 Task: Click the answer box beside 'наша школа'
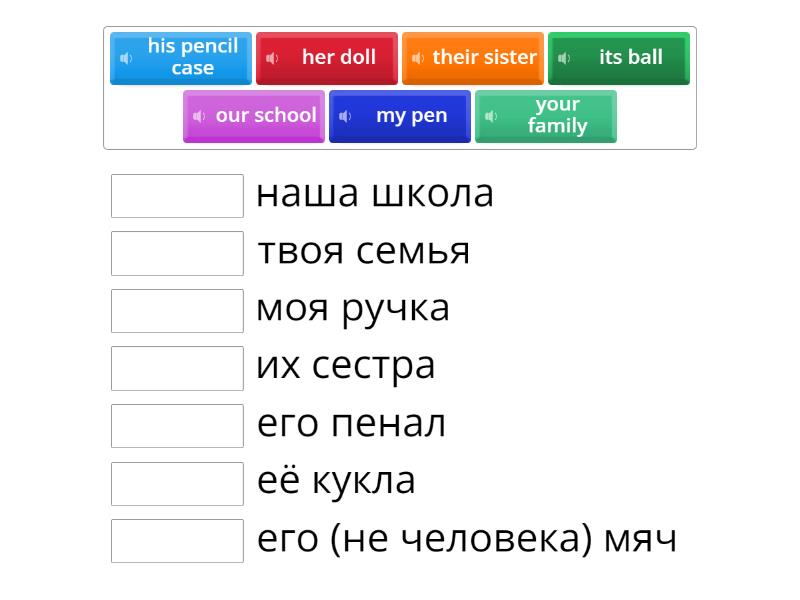coord(177,196)
